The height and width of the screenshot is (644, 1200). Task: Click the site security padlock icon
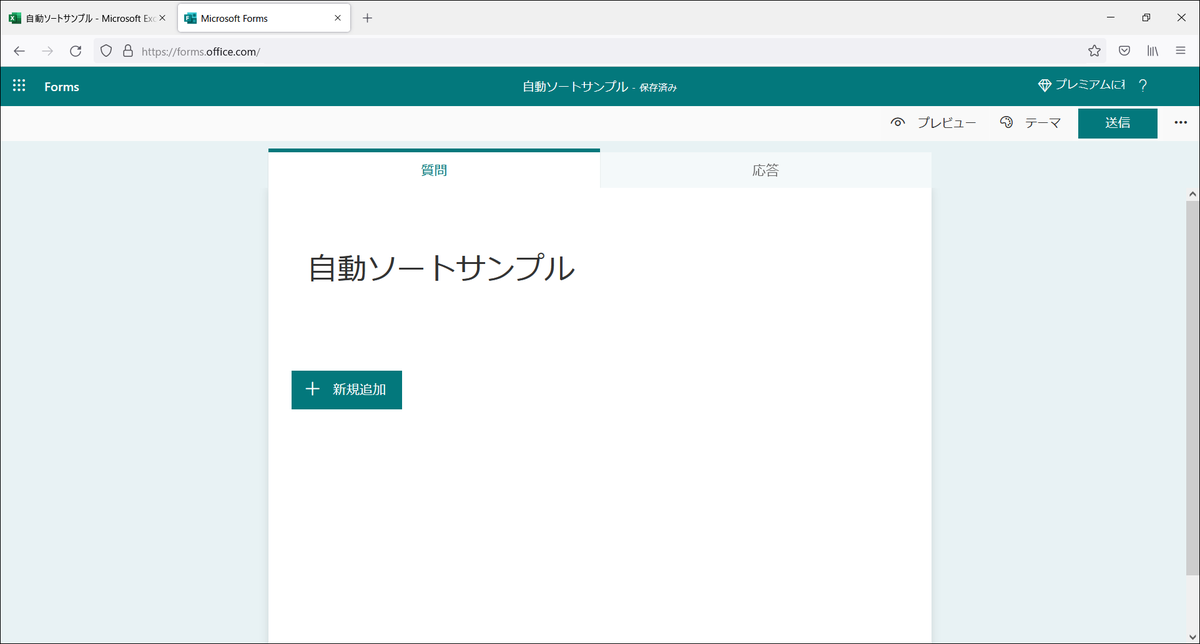(x=126, y=50)
